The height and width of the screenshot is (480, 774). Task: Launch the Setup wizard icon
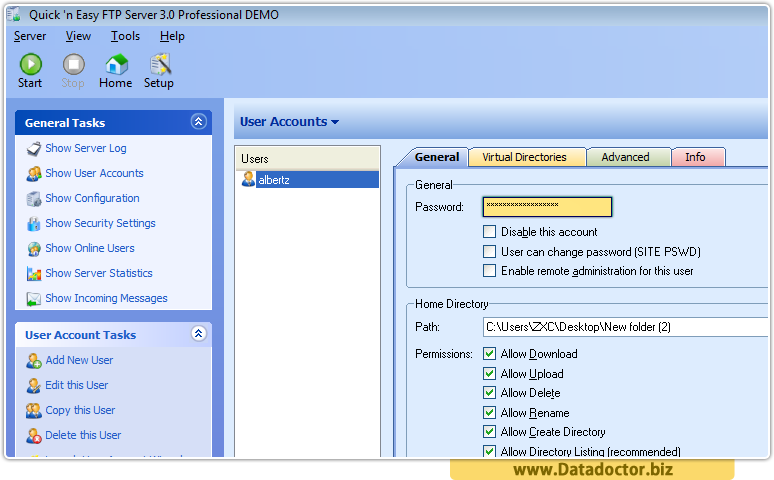click(x=160, y=64)
